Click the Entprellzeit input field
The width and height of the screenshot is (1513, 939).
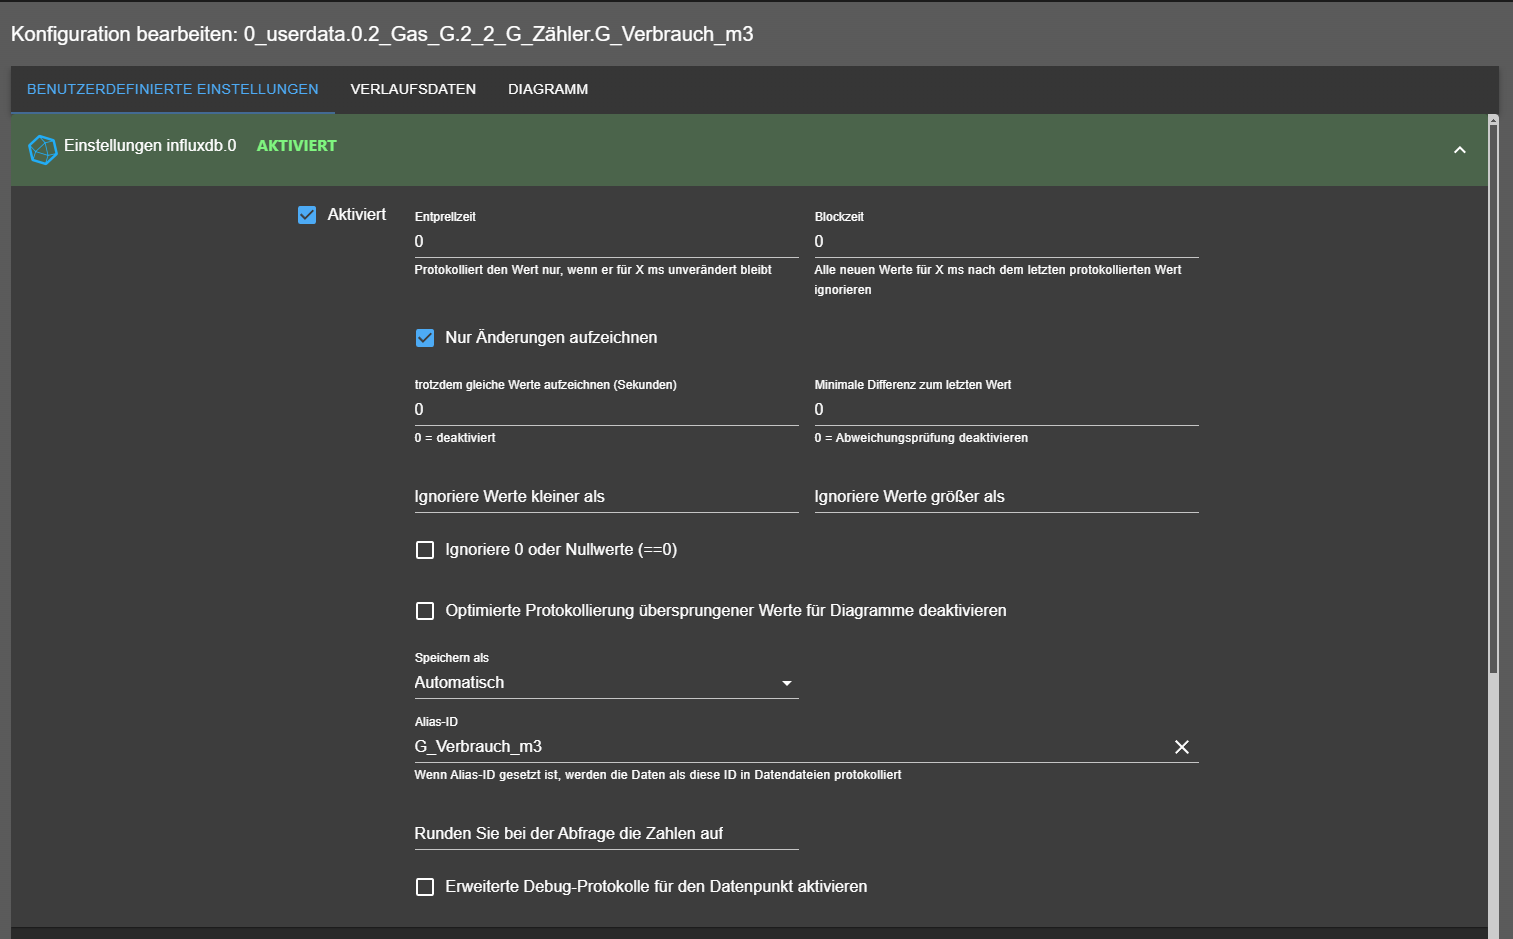606,242
